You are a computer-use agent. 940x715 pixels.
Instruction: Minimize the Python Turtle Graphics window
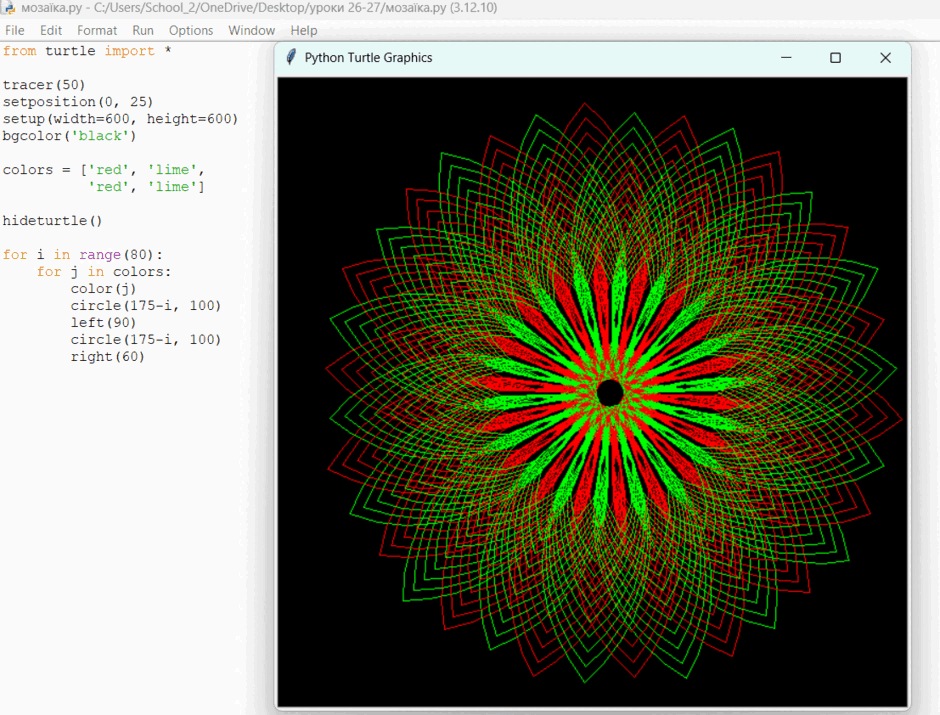[786, 58]
